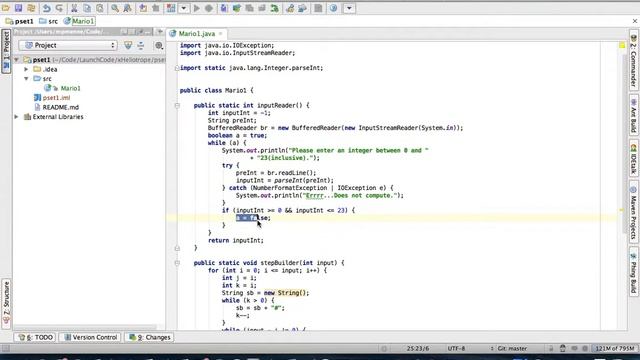
Task: Expand the .idea folder
Action: pos(26,69)
